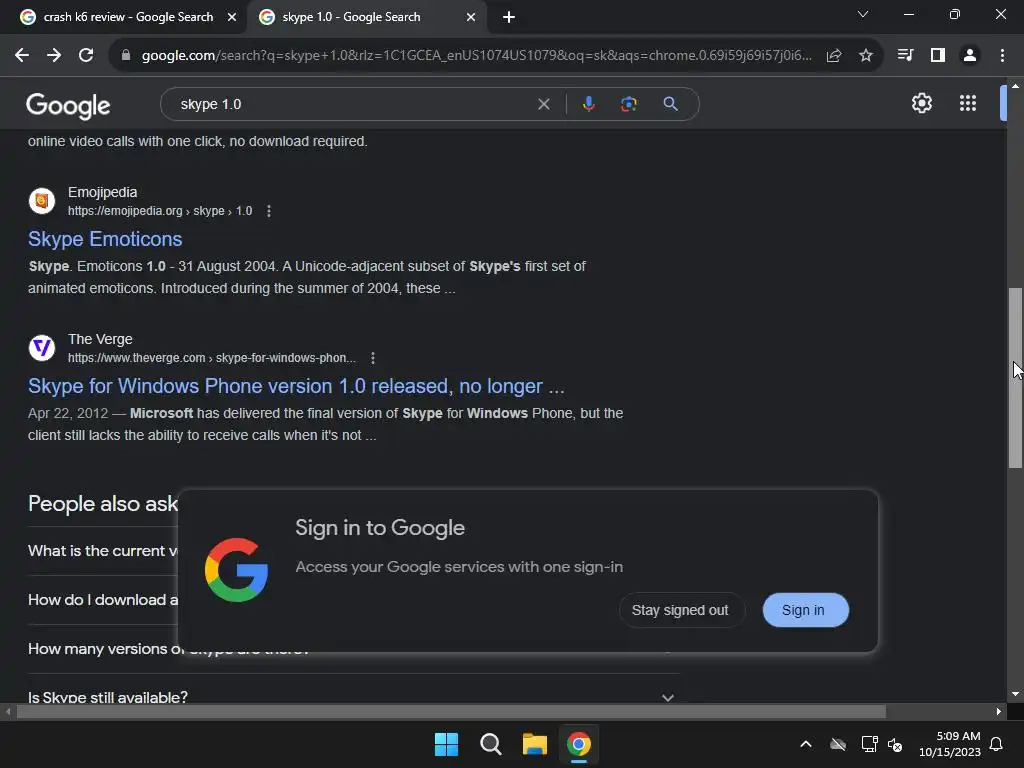Open the media controls toolbar icon
The height and width of the screenshot is (768, 1024).
click(x=905, y=56)
